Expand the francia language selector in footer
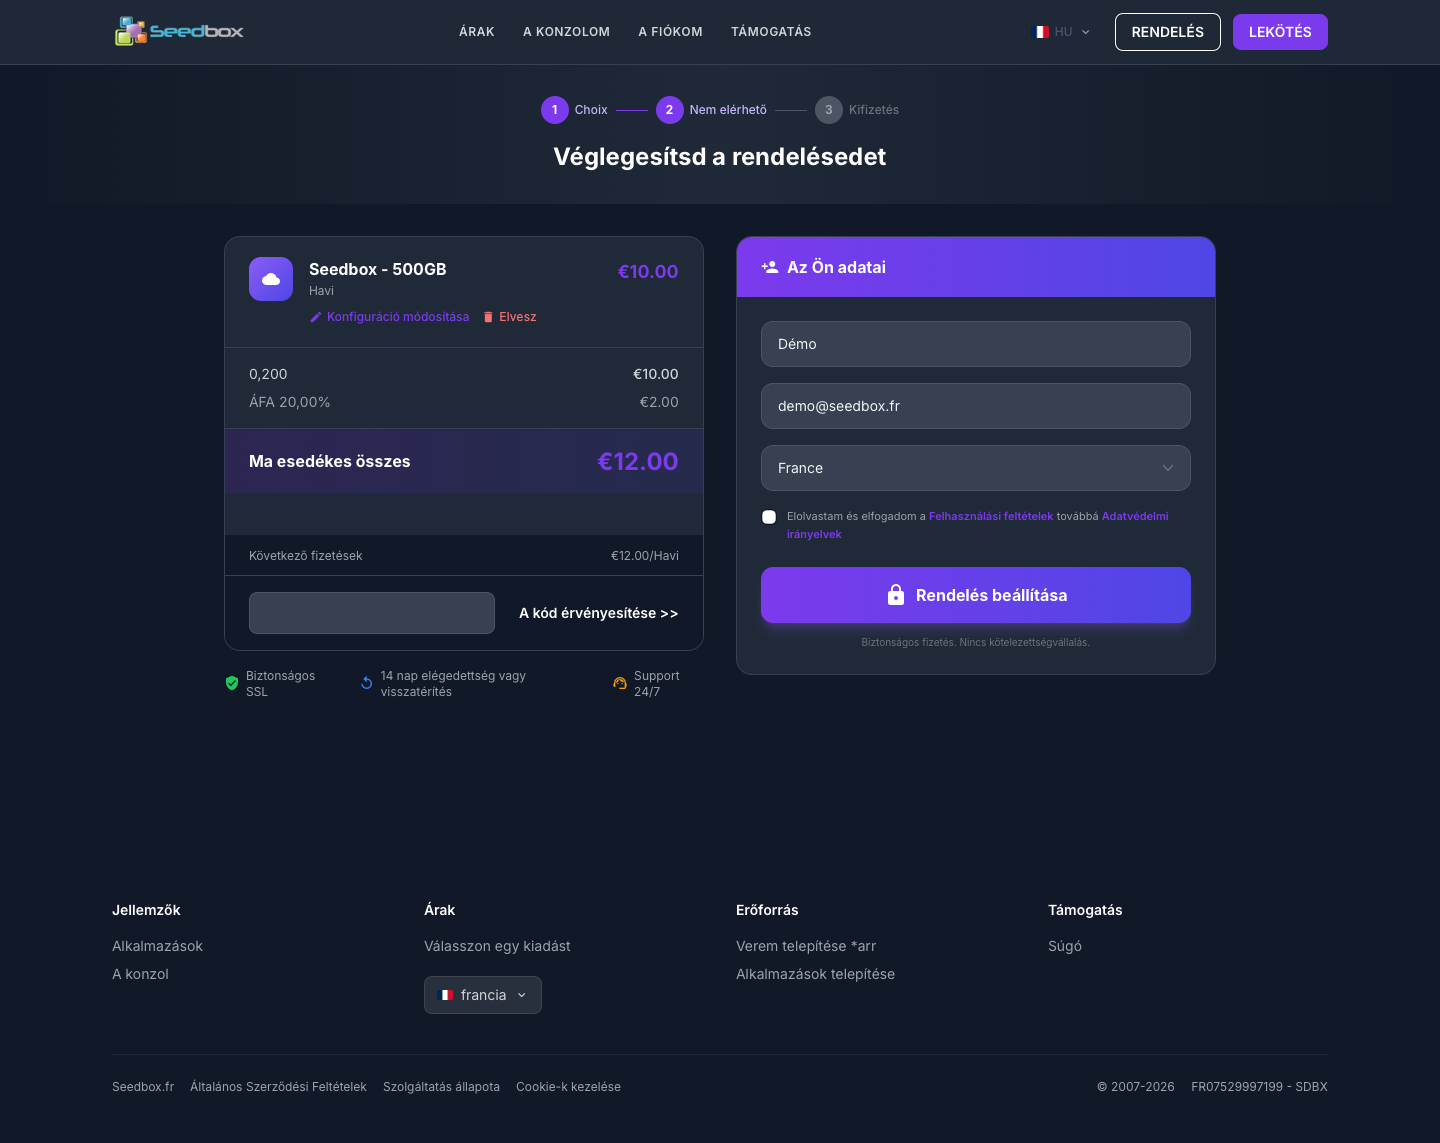Viewport: 1440px width, 1143px height. click(483, 995)
